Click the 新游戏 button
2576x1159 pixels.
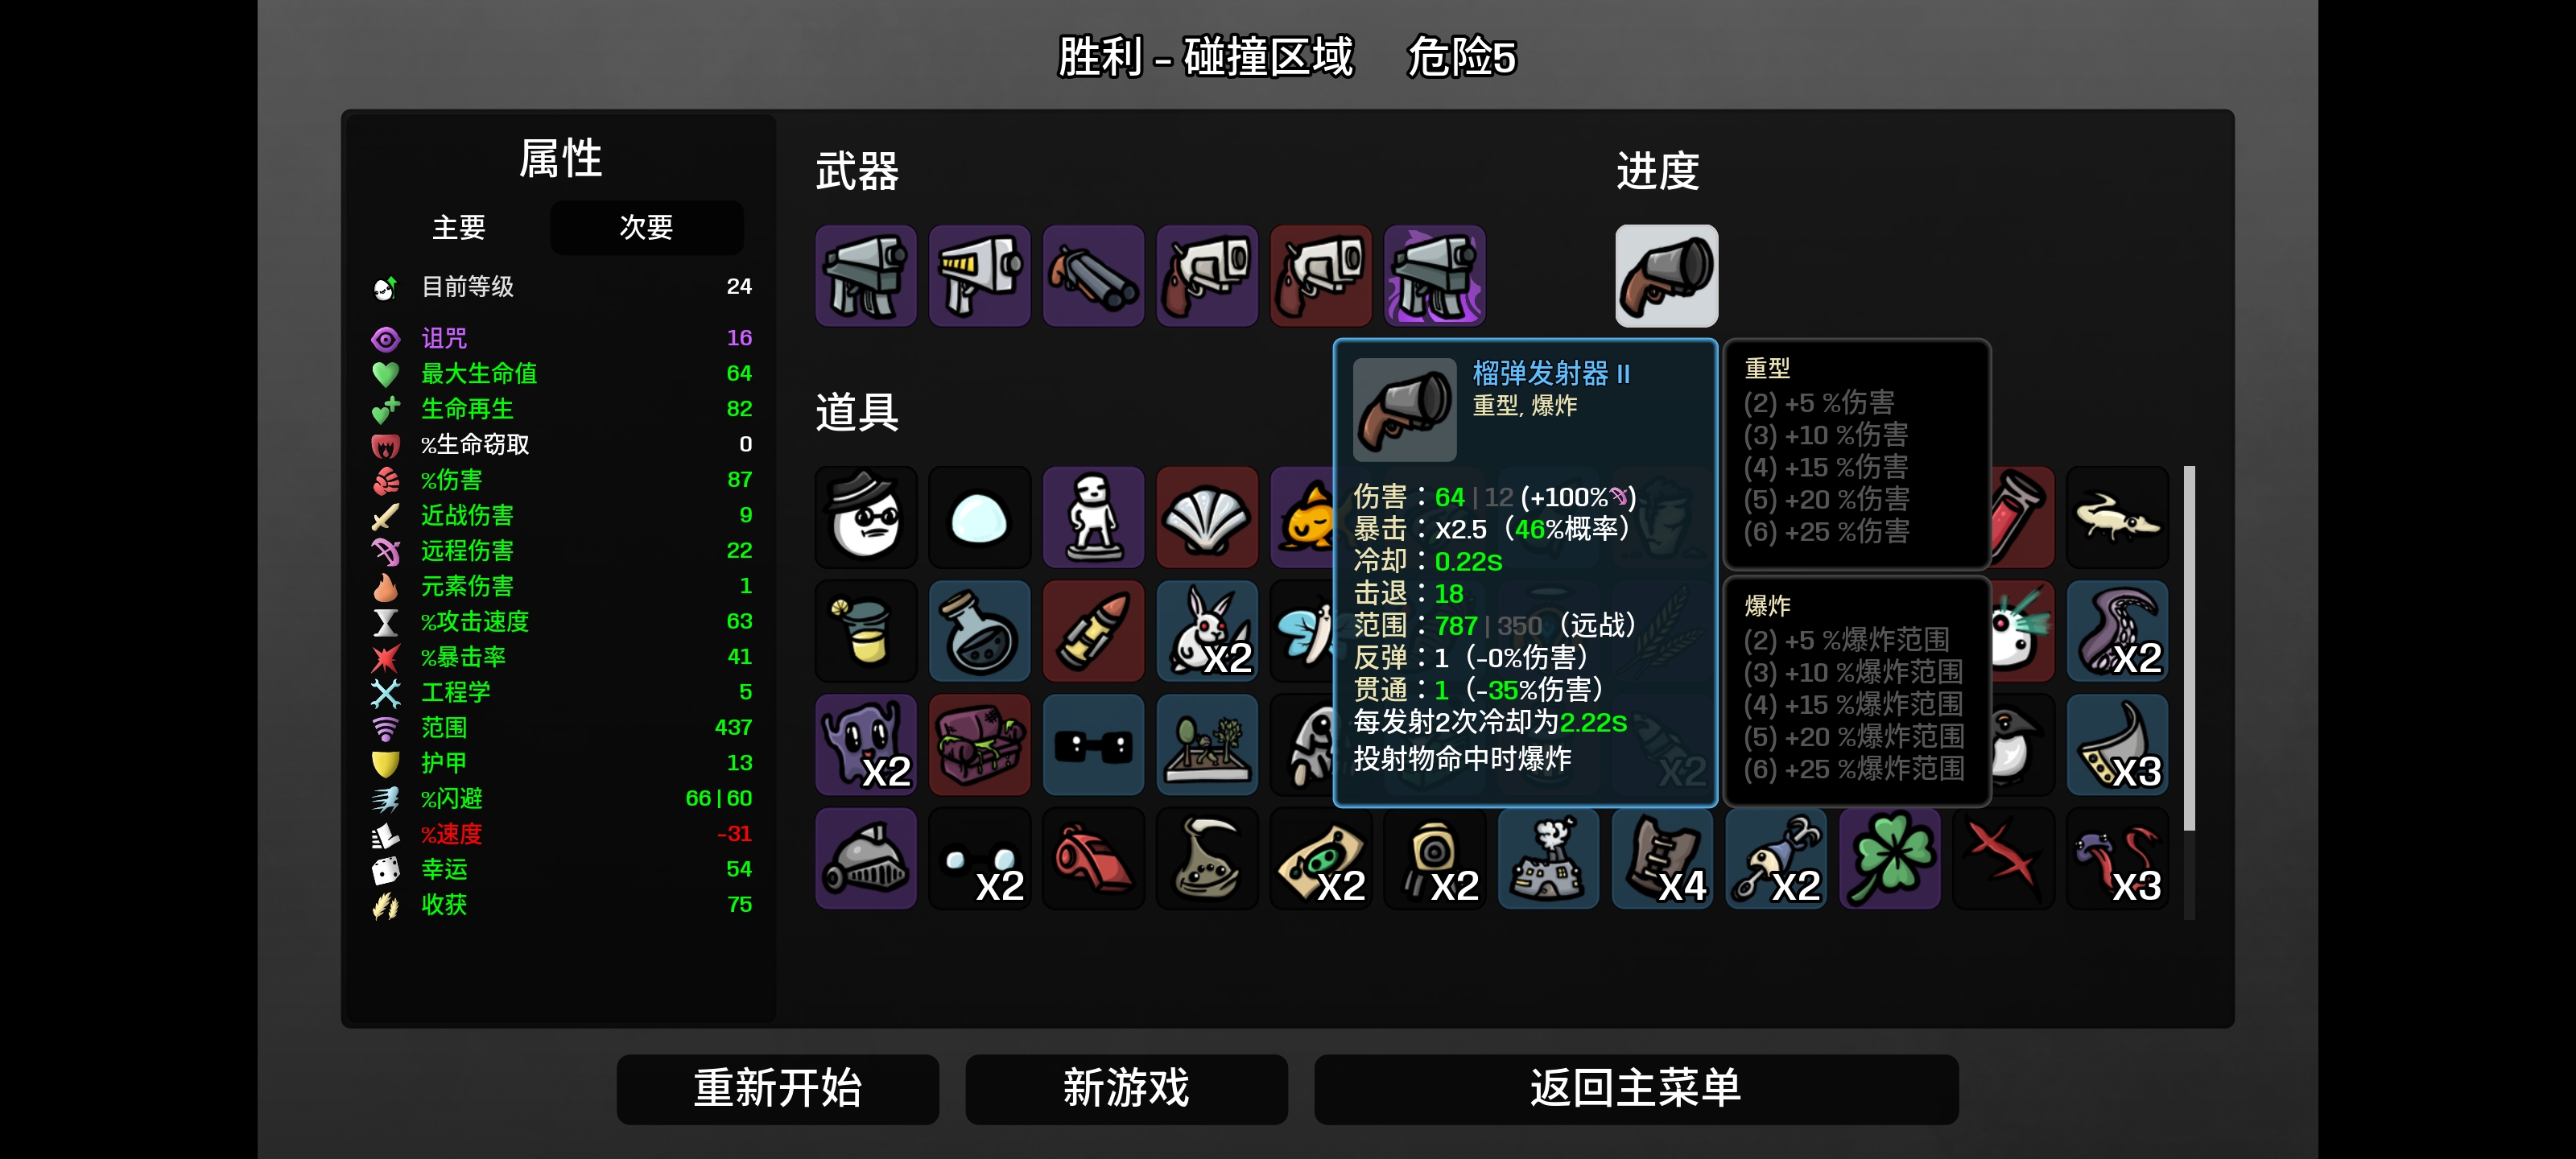pyautogui.click(x=1126, y=1089)
